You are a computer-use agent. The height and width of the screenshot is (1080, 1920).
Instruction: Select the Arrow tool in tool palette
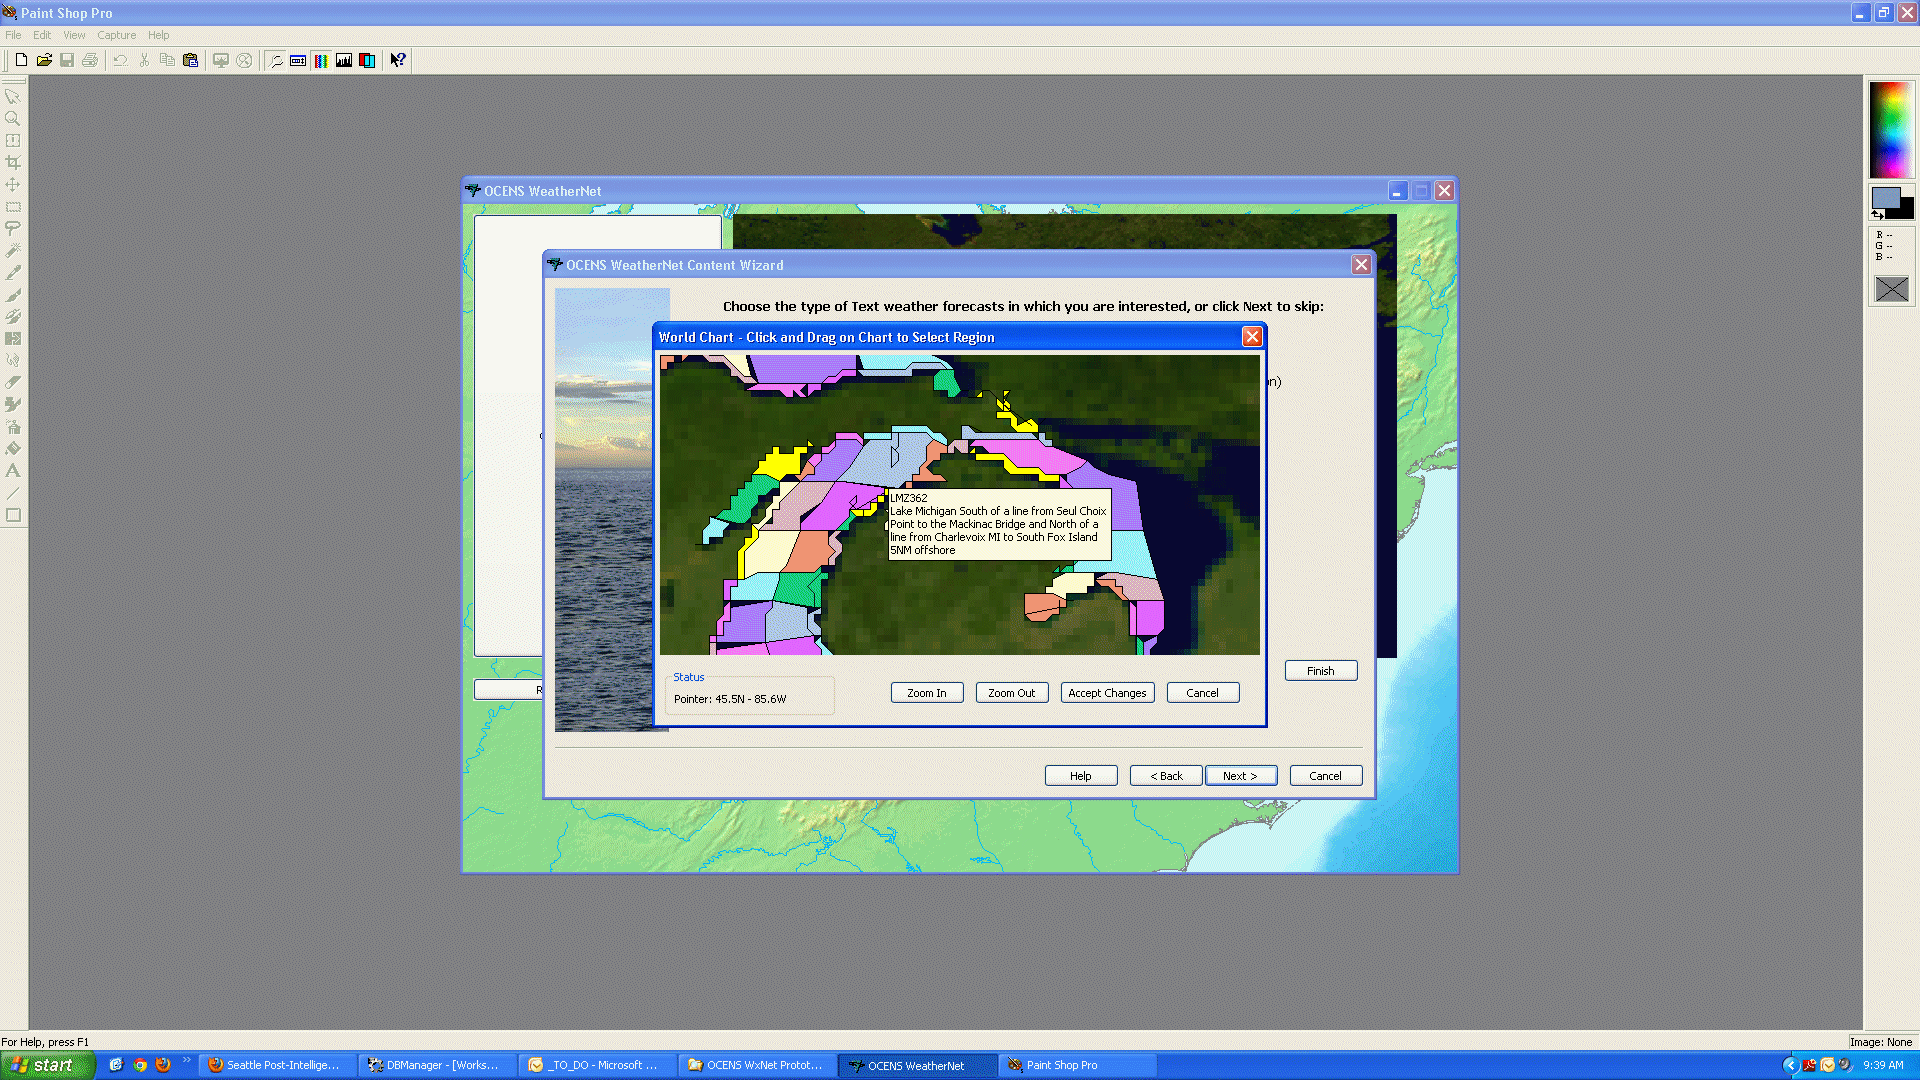(13, 96)
